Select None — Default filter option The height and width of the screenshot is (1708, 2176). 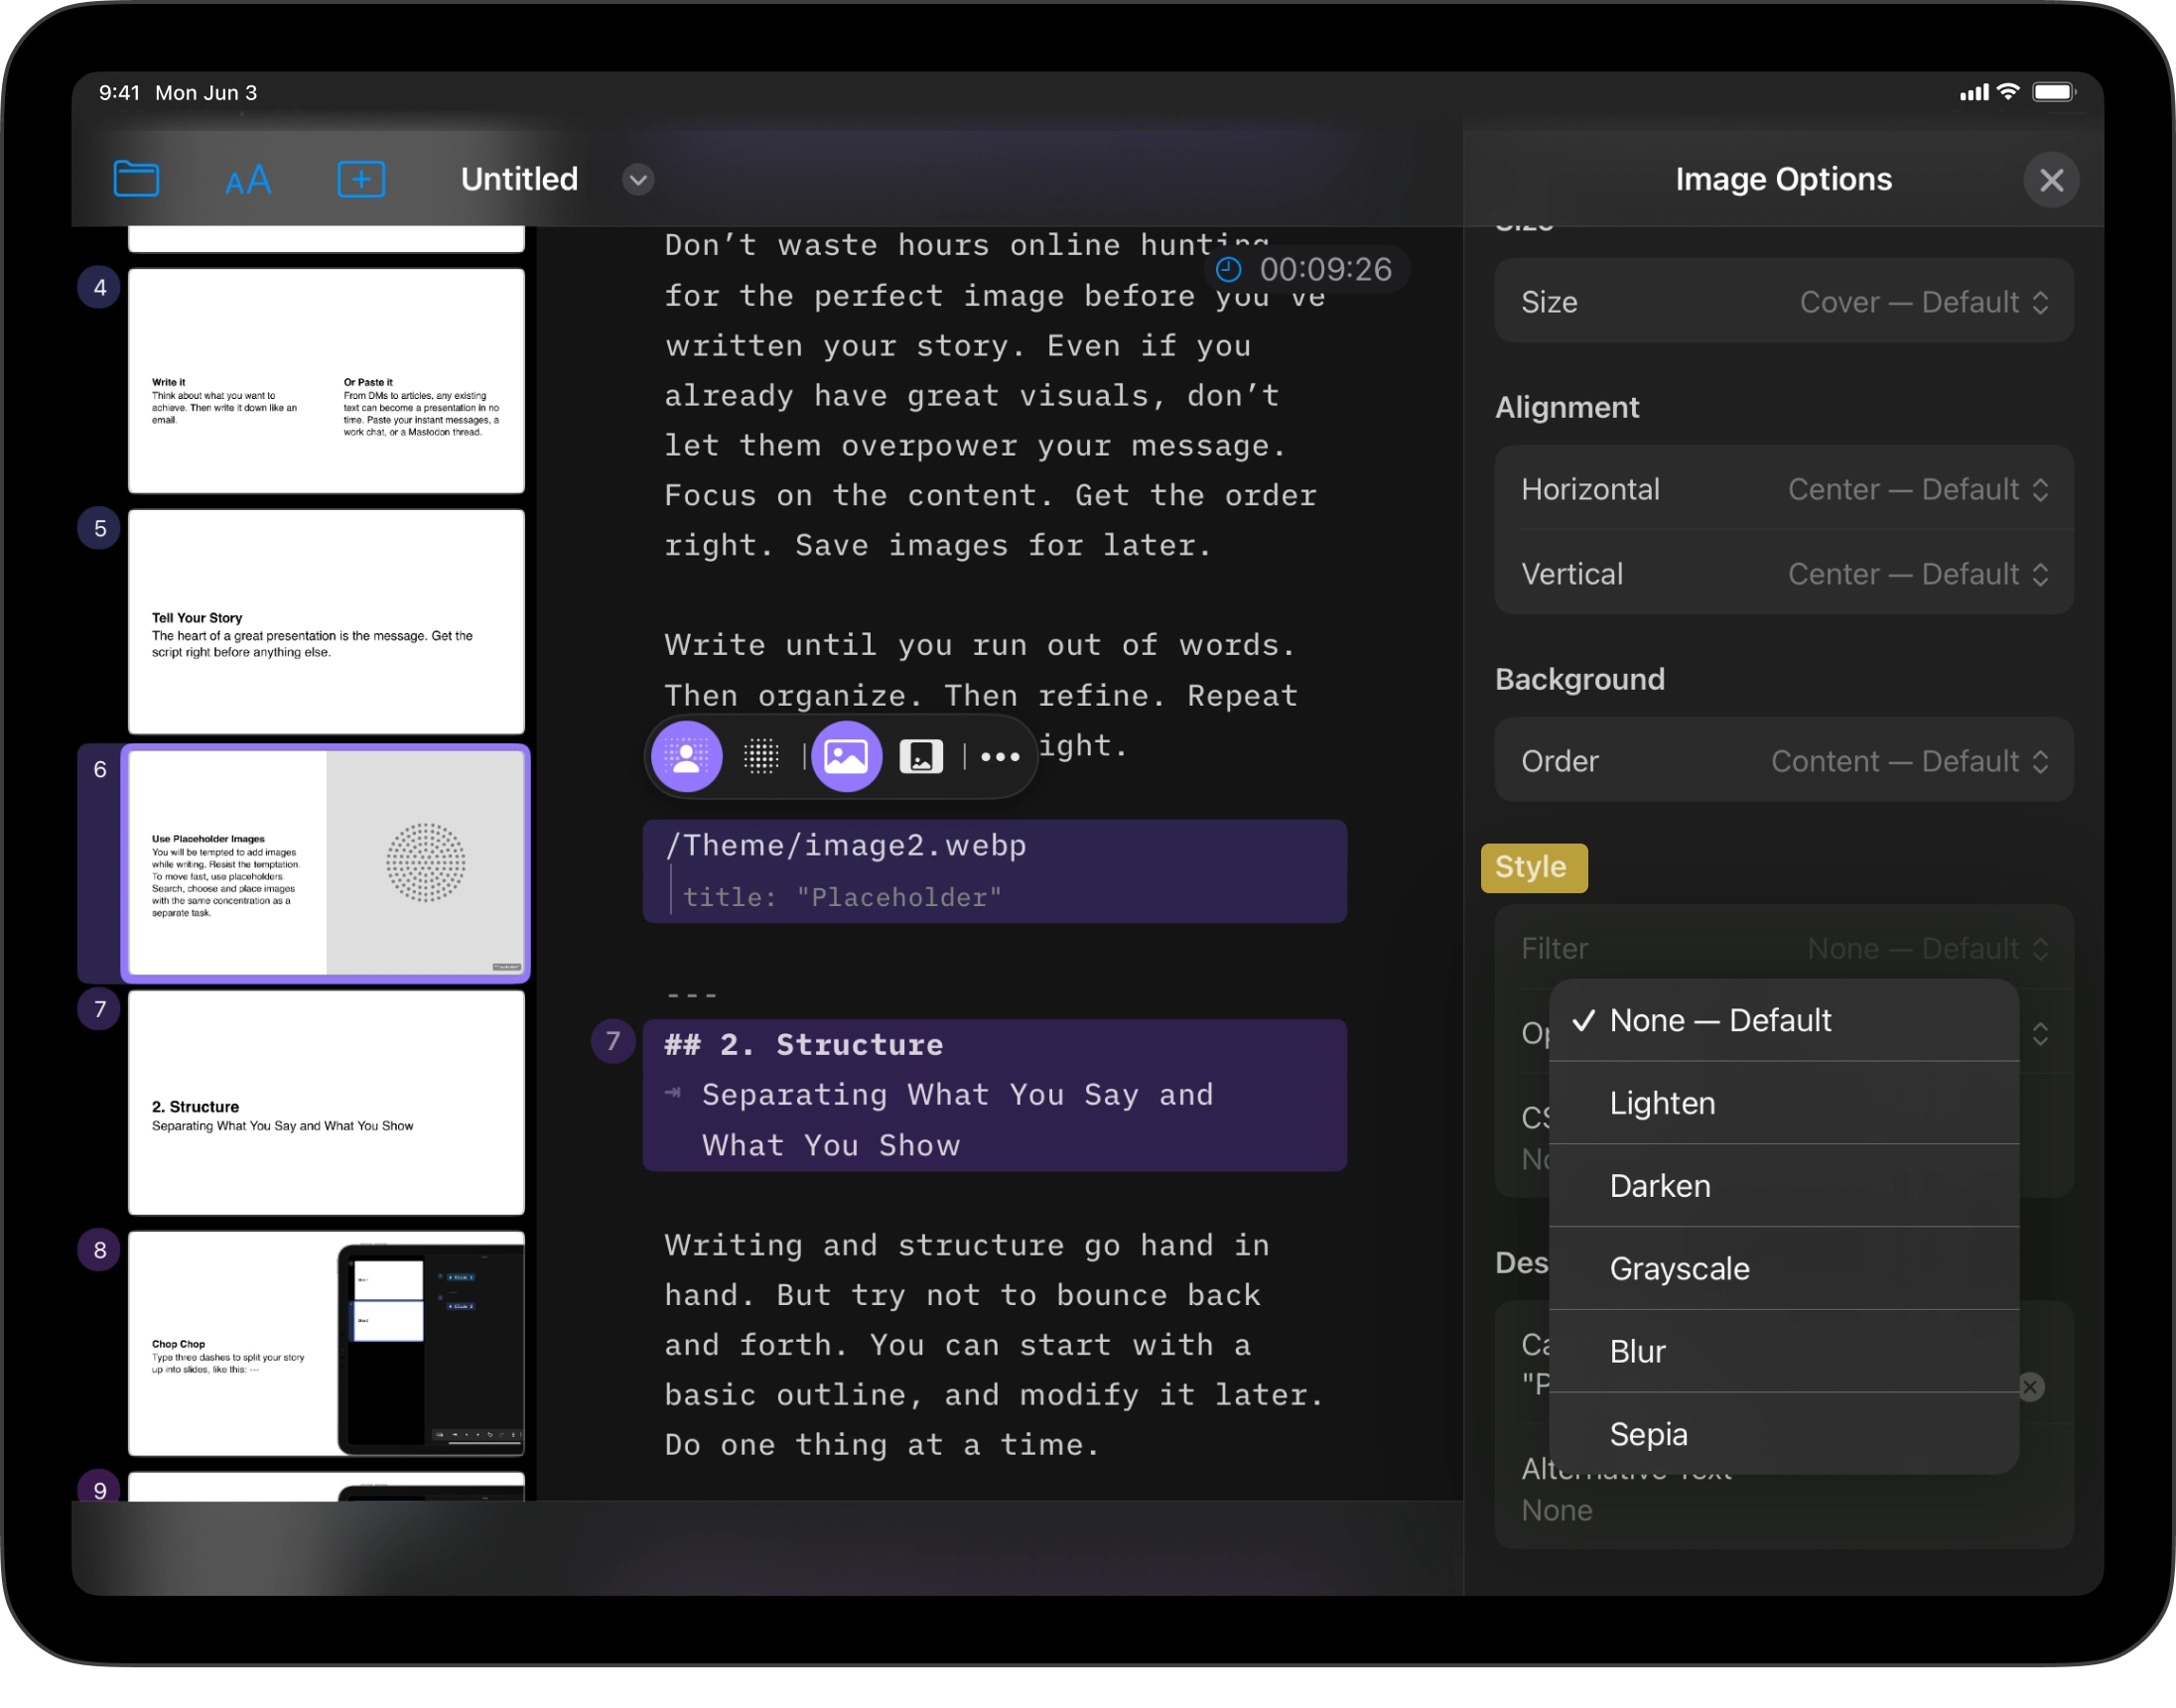[1783, 1020]
